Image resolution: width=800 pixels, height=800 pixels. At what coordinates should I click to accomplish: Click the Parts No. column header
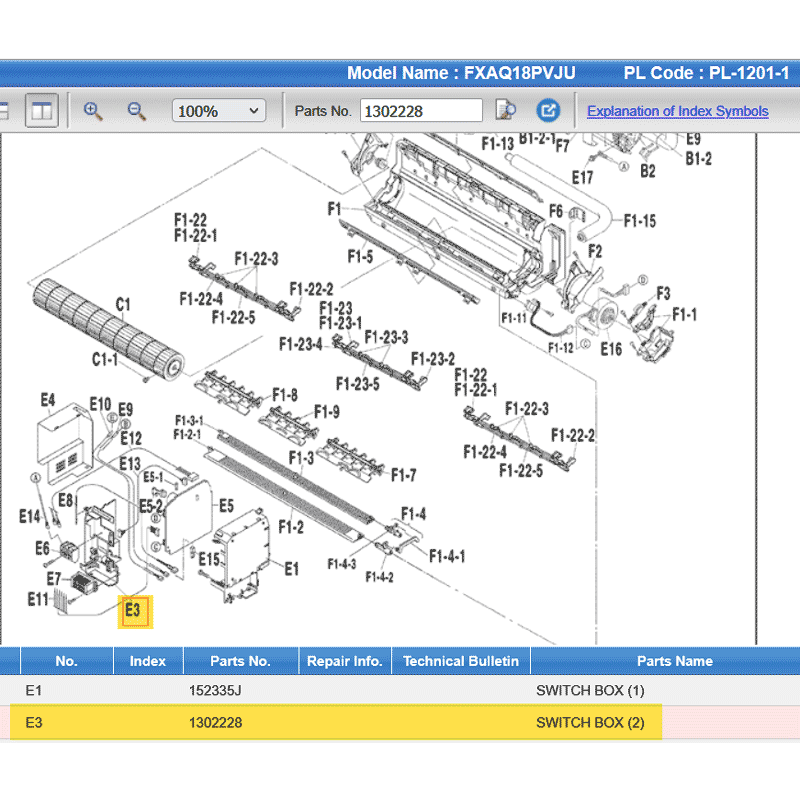(240, 661)
